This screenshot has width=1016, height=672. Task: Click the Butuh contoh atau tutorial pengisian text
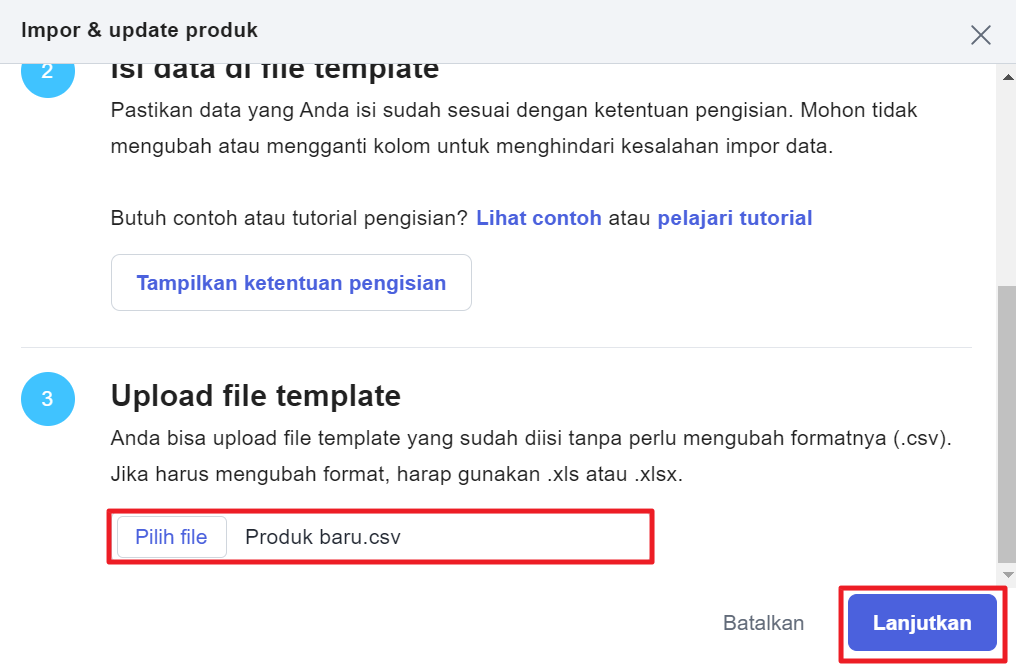coord(289,218)
